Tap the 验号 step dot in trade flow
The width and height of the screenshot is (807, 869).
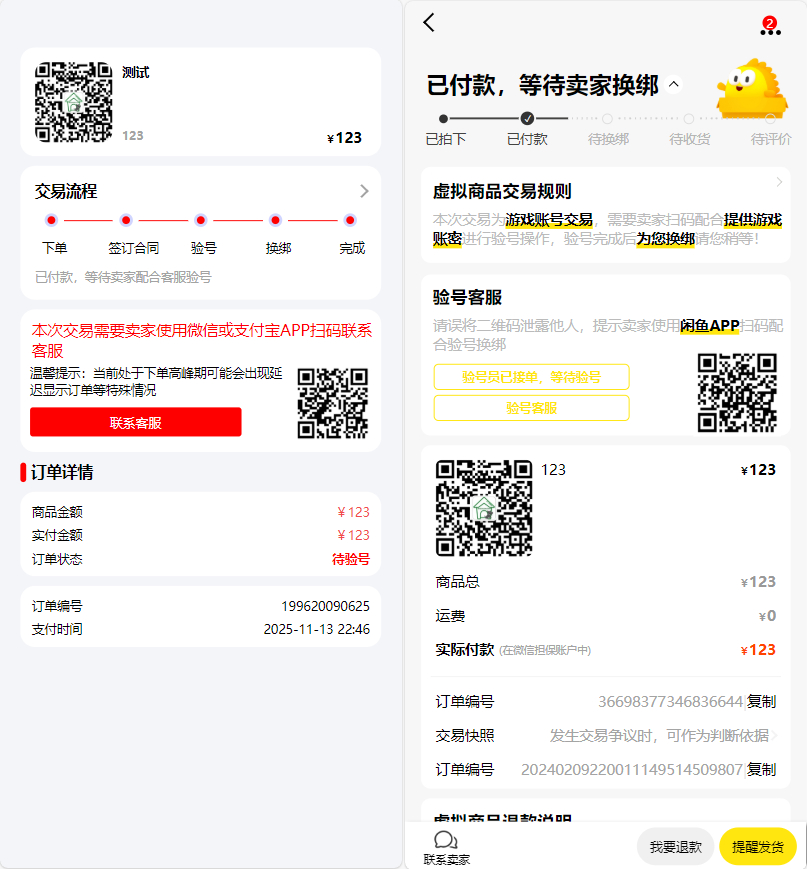(200, 219)
